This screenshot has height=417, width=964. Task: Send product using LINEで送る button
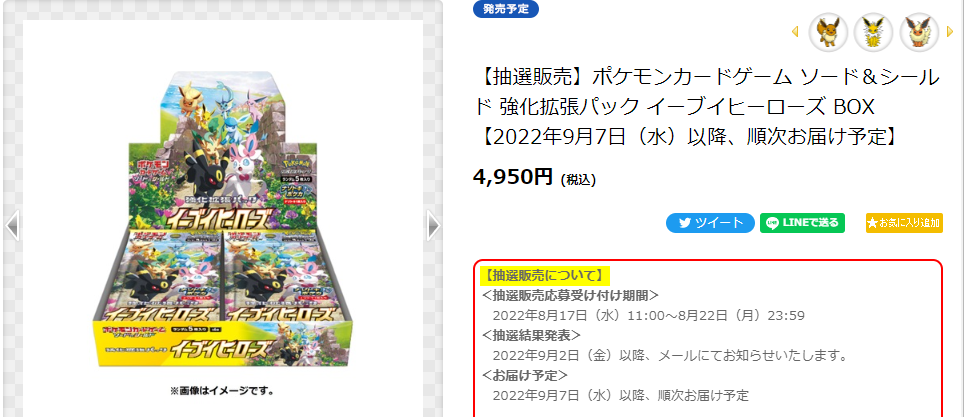click(802, 223)
